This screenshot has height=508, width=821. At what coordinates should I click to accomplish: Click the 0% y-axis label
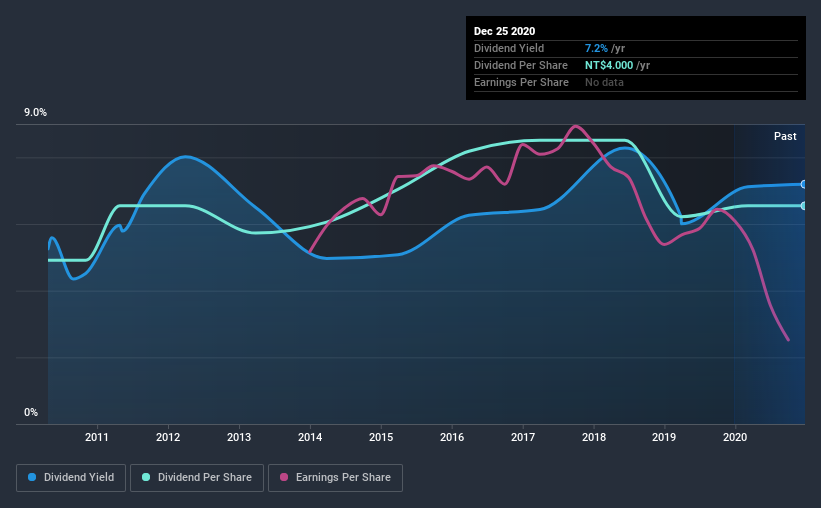(x=31, y=413)
